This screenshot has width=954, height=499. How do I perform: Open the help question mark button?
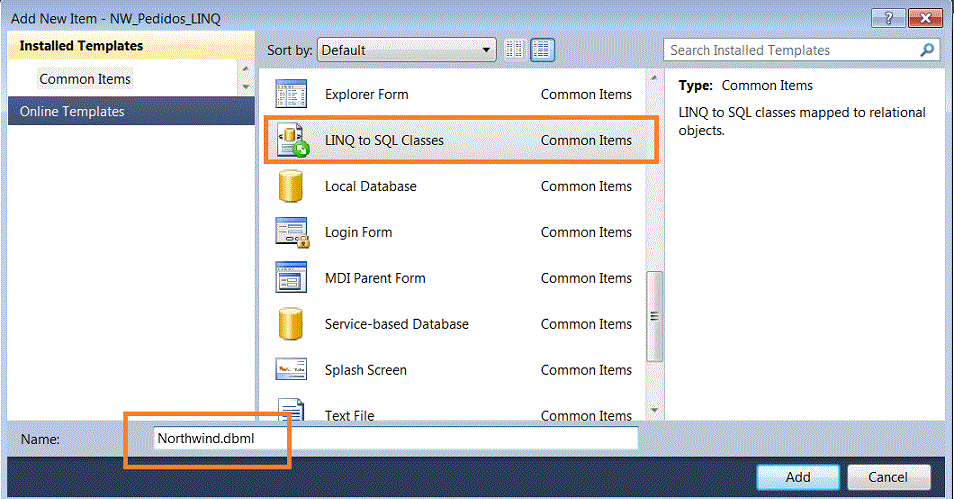tap(888, 18)
